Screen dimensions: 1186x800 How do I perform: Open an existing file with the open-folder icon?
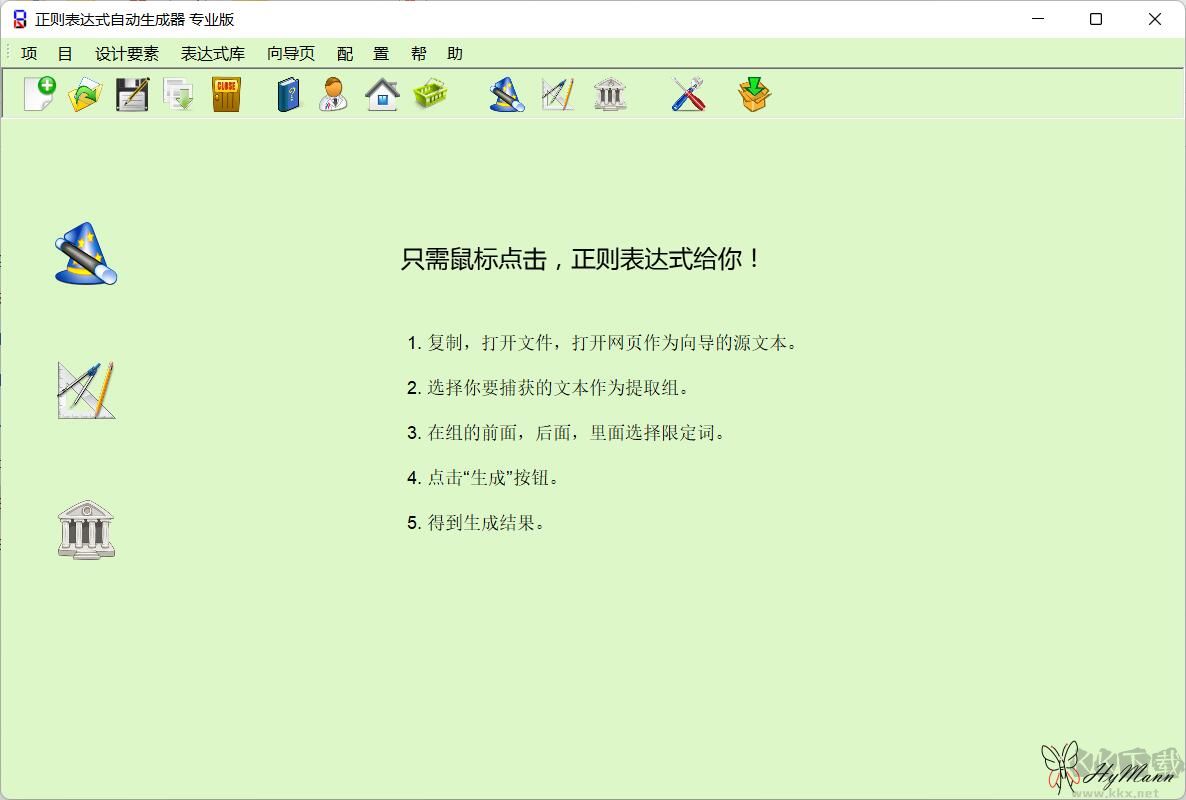[84, 93]
